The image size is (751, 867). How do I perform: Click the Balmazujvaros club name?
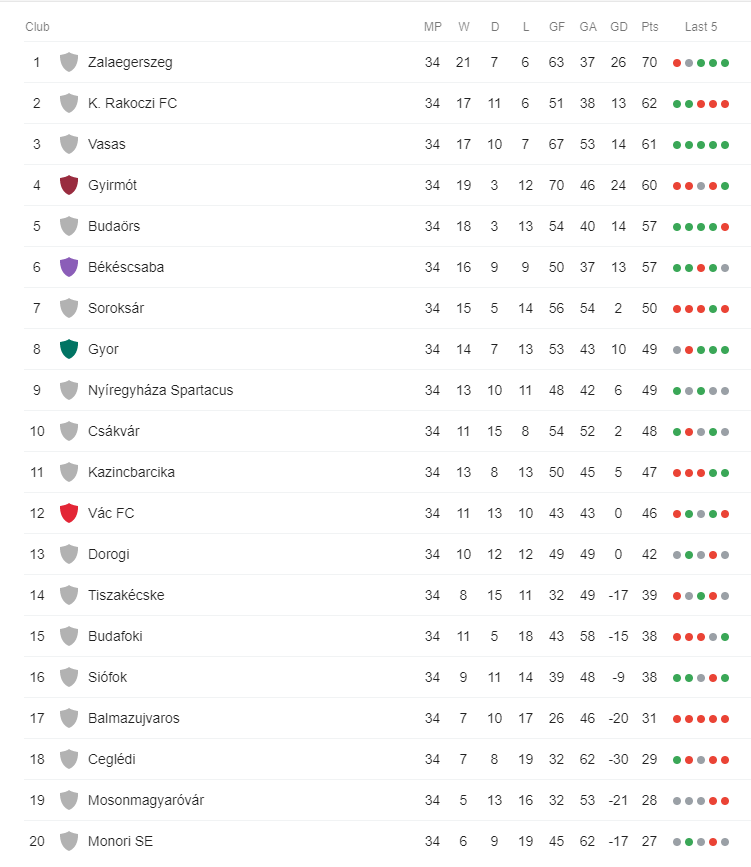coord(134,718)
